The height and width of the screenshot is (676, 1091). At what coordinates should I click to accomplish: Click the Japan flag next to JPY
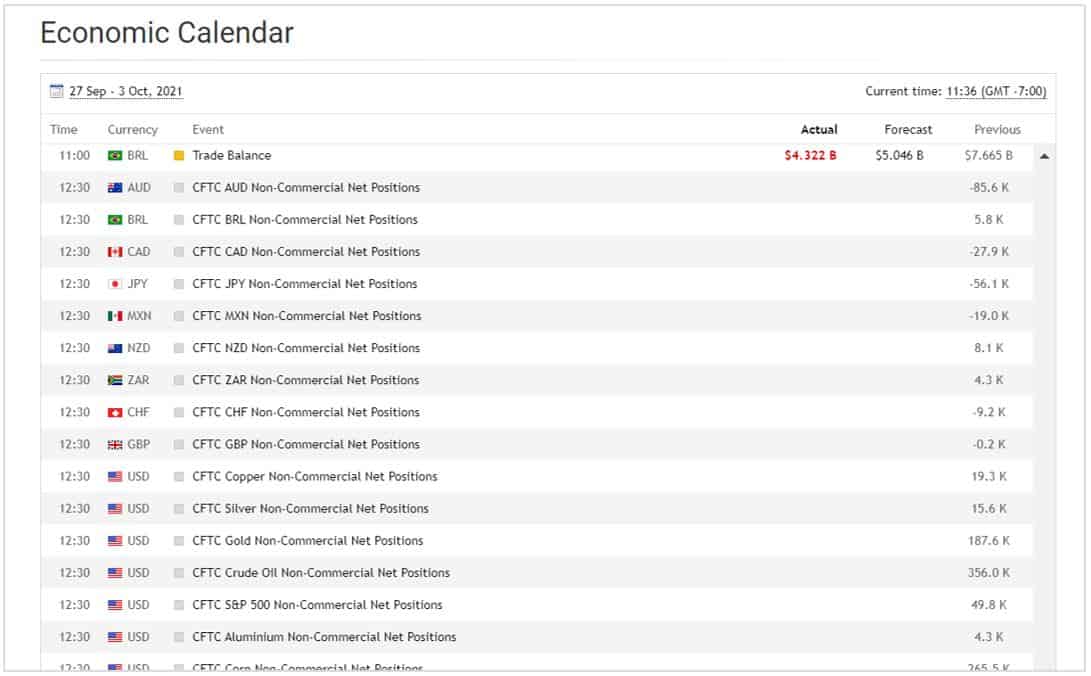pos(115,284)
